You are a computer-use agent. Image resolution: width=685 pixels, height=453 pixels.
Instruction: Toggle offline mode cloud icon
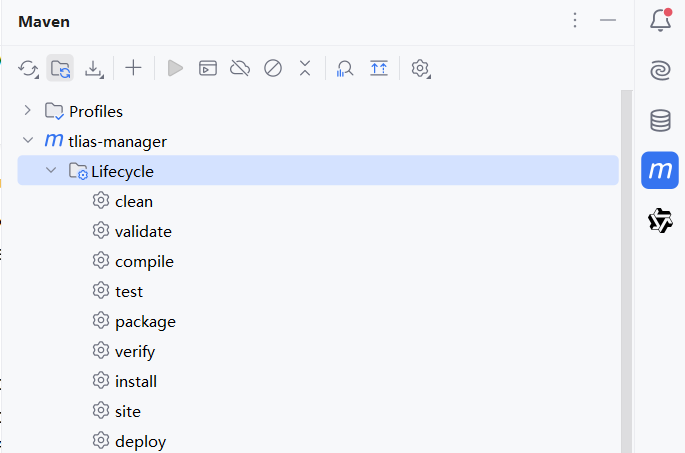coord(240,68)
